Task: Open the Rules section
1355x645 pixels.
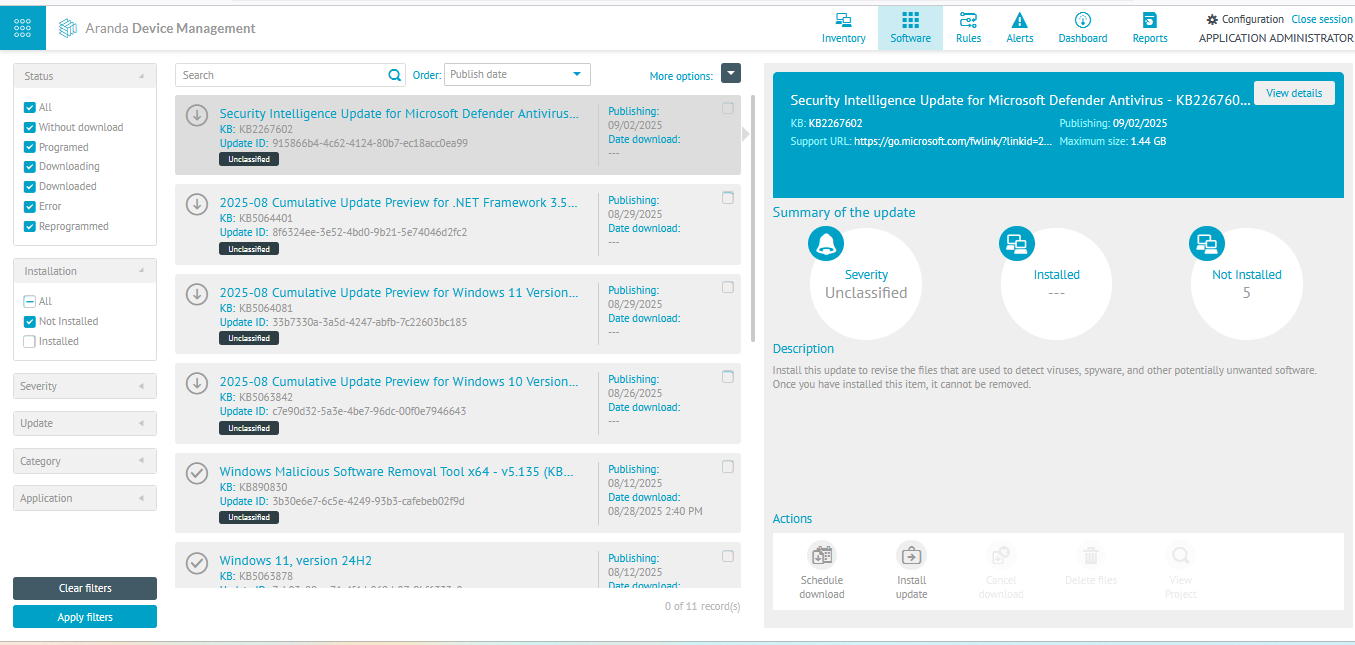Action: click(968, 28)
